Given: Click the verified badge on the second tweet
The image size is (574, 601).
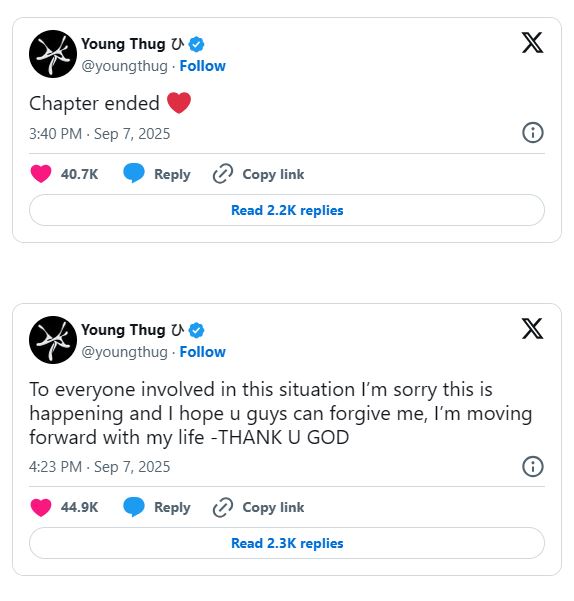Looking at the screenshot, I should click(x=197, y=330).
